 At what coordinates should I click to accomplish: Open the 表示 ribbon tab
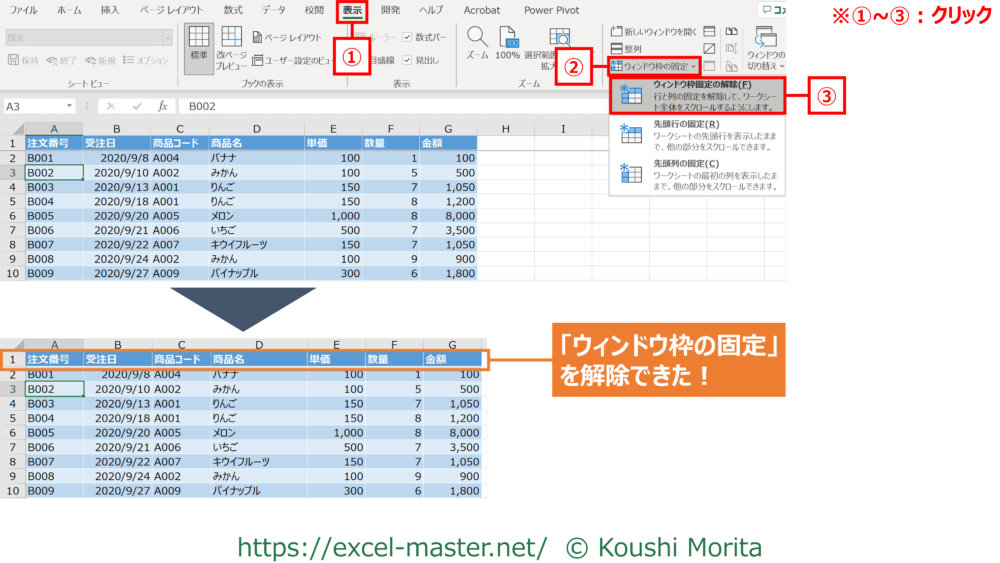pos(352,10)
